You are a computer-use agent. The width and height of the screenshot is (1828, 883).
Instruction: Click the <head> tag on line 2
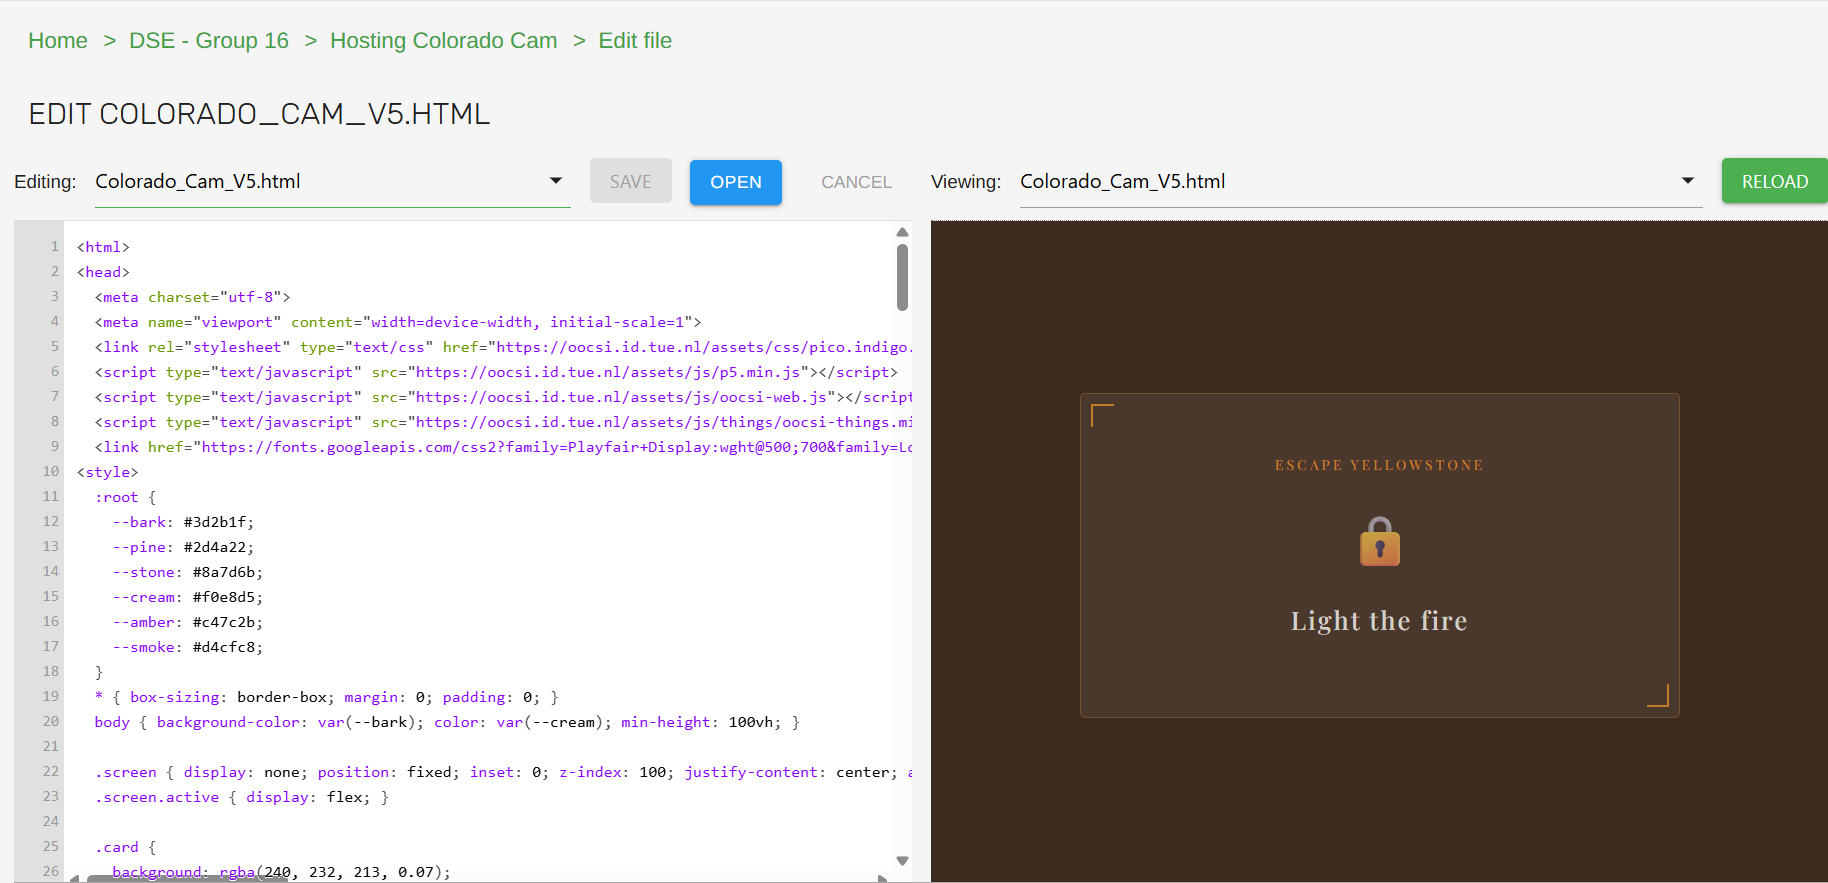(103, 272)
